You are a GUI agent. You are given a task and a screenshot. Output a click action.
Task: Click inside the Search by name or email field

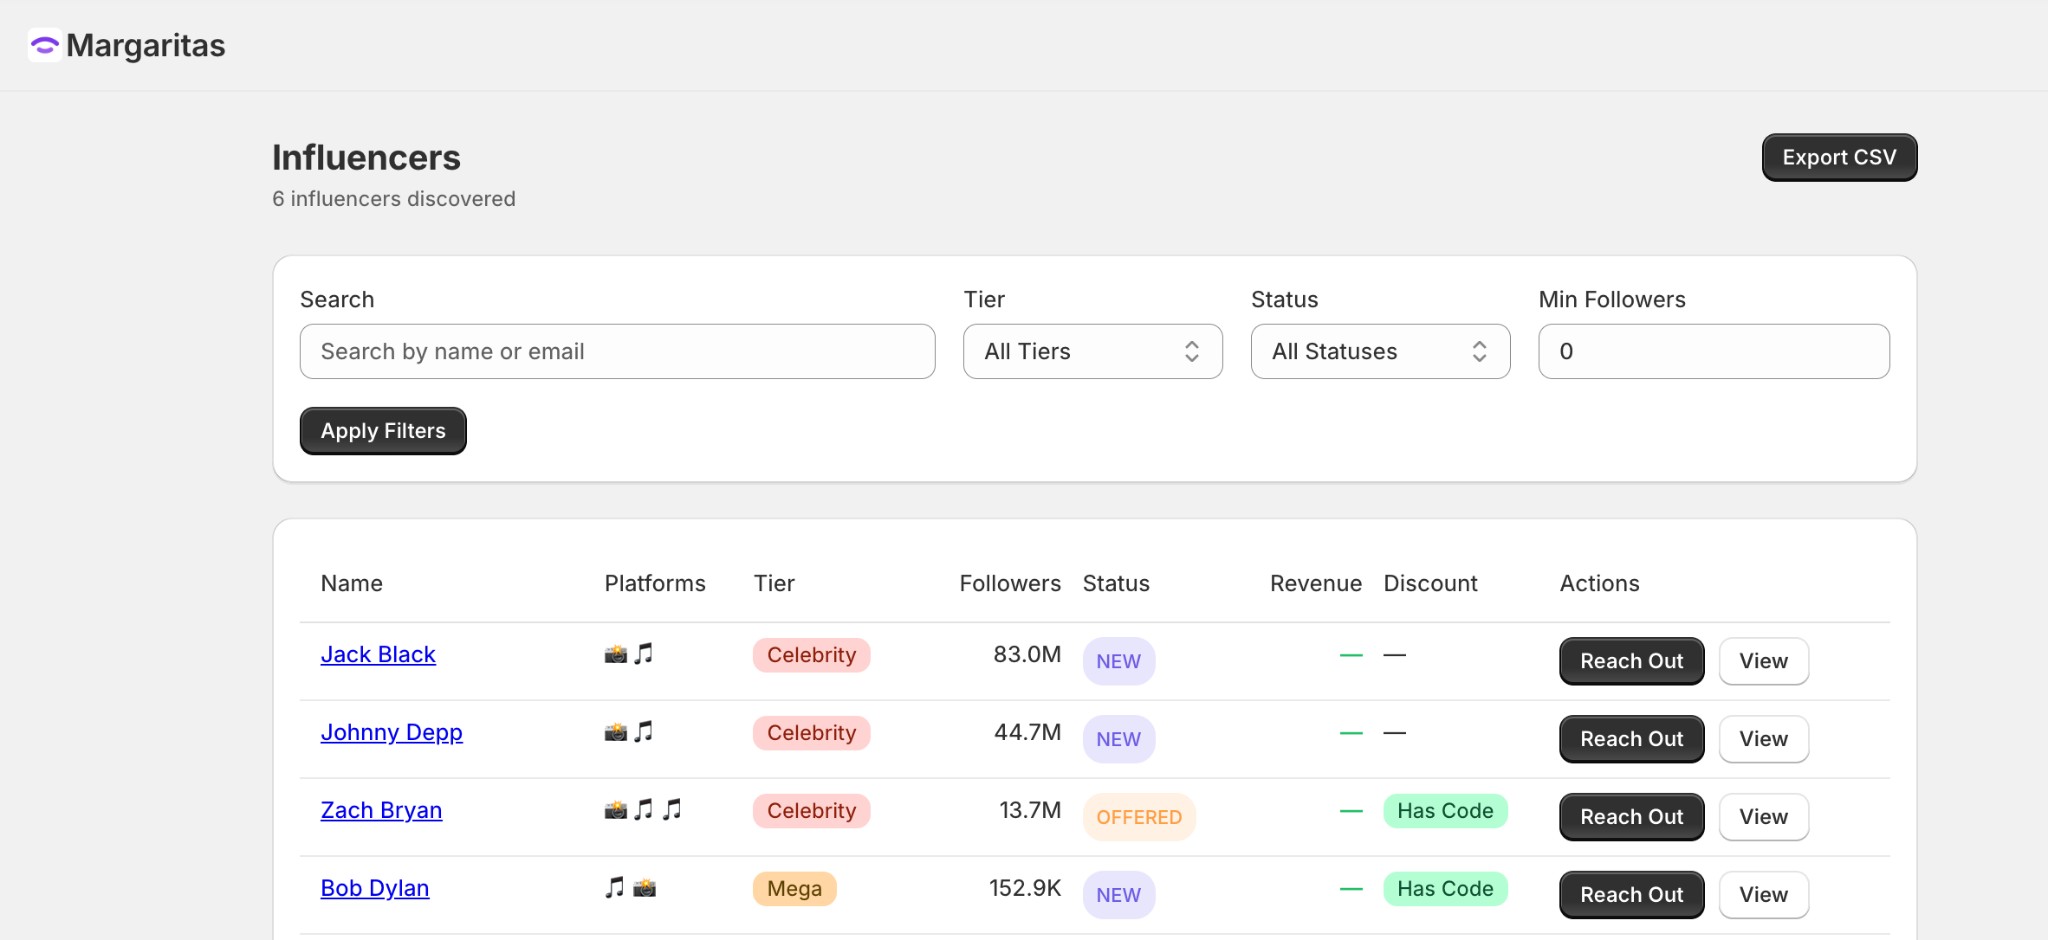coord(616,351)
